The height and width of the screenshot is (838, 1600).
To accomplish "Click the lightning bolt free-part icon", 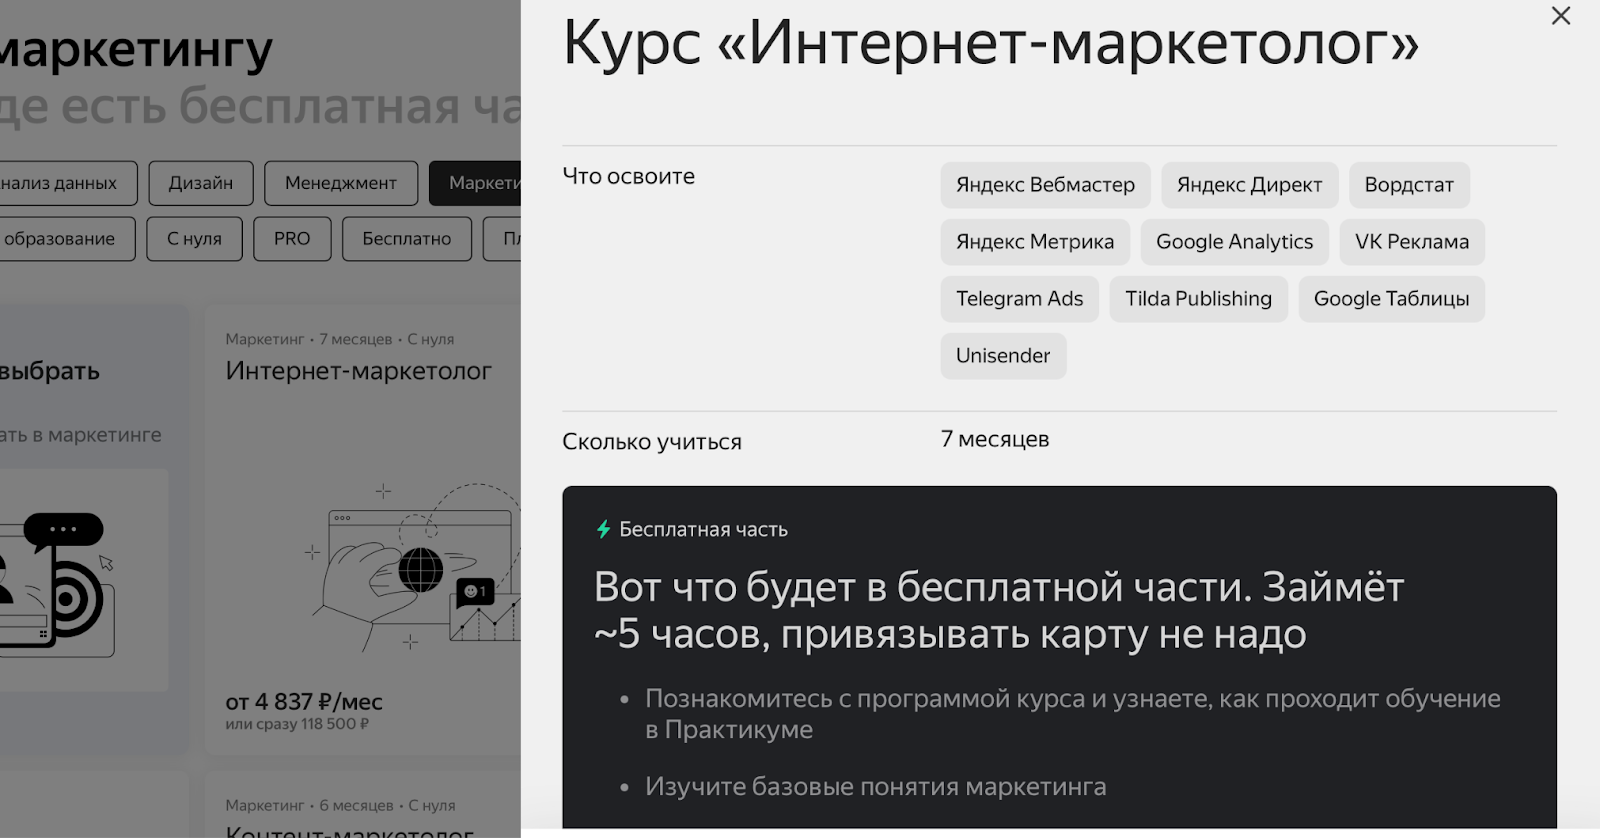I will (x=603, y=529).
